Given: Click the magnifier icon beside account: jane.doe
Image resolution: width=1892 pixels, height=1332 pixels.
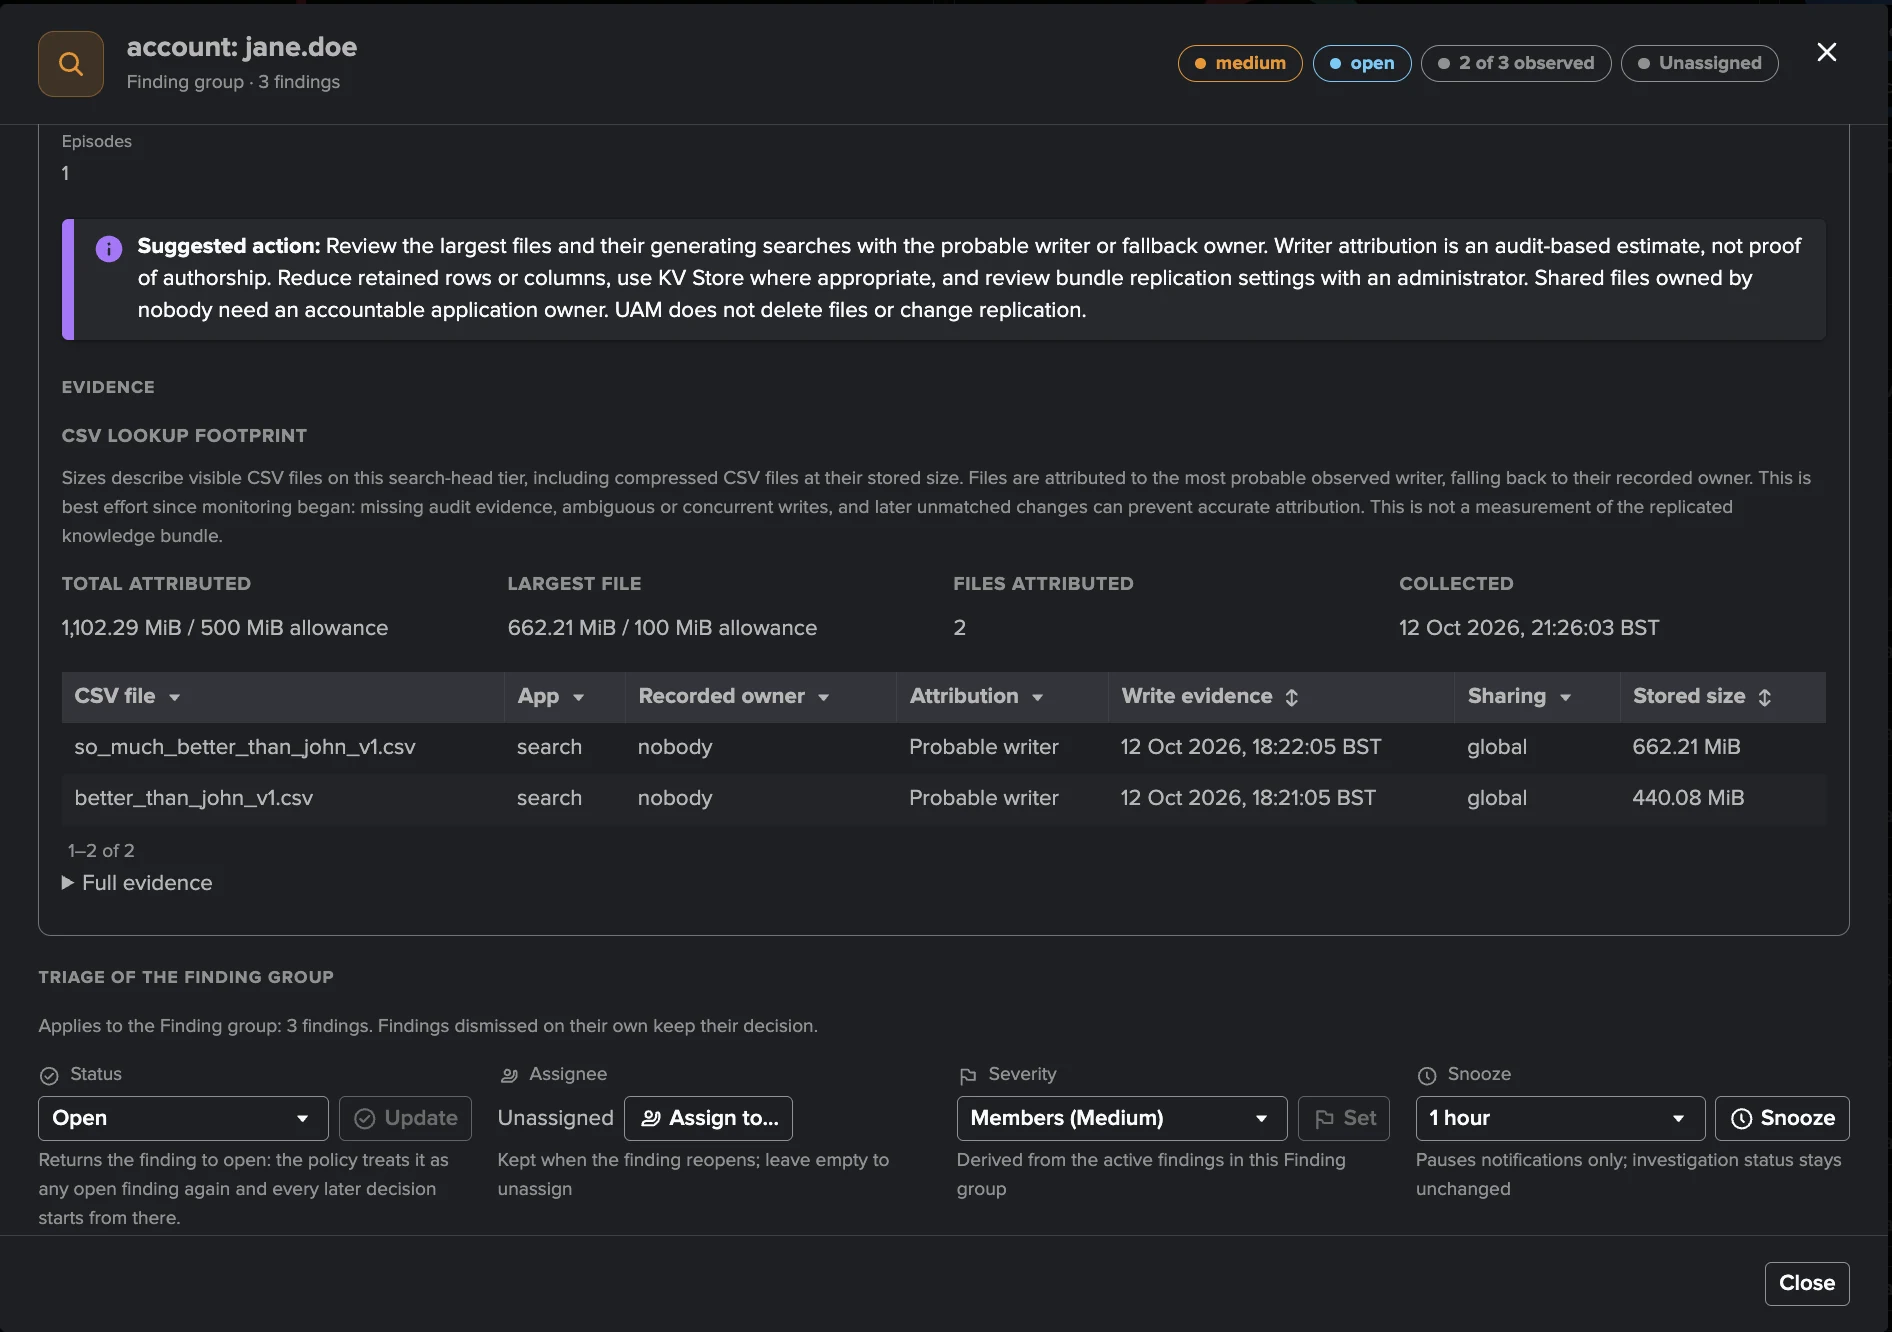Looking at the screenshot, I should (71, 64).
